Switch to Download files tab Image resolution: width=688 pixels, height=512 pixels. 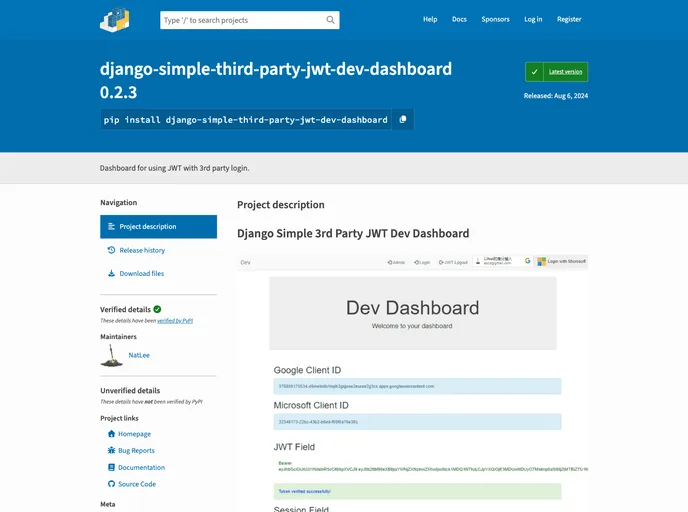[141, 273]
